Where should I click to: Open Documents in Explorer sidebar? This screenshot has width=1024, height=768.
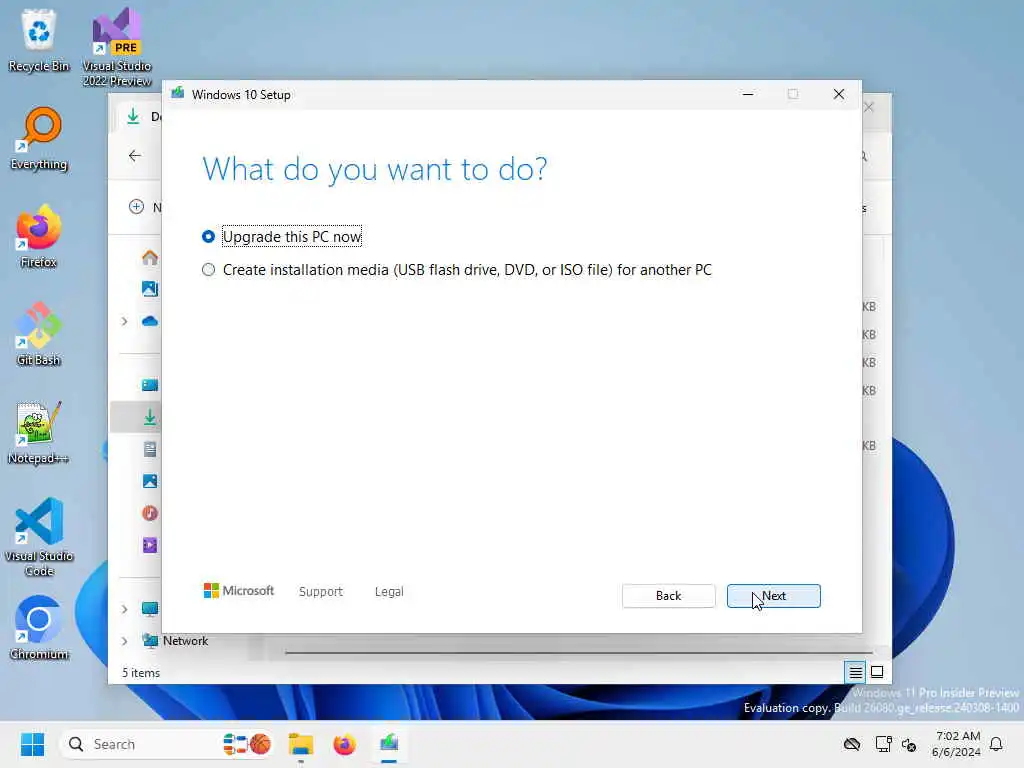150,449
